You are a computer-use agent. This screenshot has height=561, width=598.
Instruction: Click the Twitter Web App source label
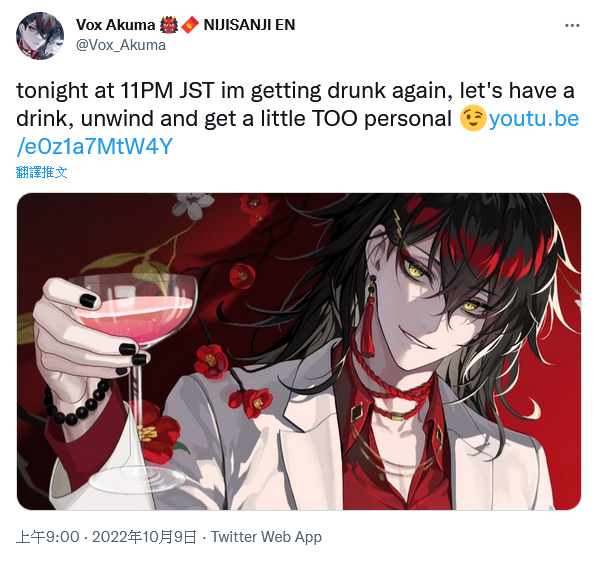pos(266,537)
